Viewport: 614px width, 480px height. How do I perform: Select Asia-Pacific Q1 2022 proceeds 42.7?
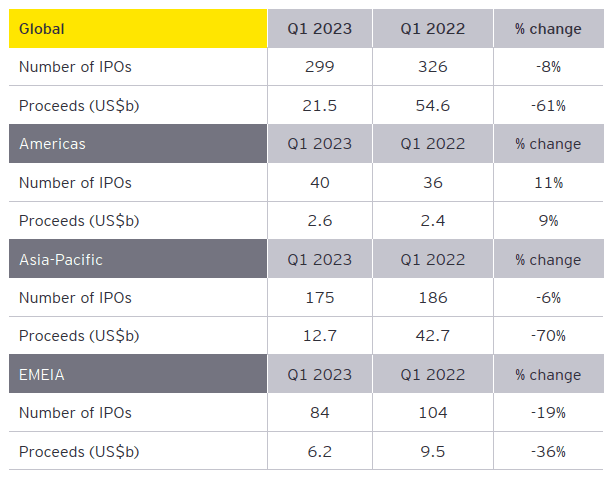tap(433, 336)
